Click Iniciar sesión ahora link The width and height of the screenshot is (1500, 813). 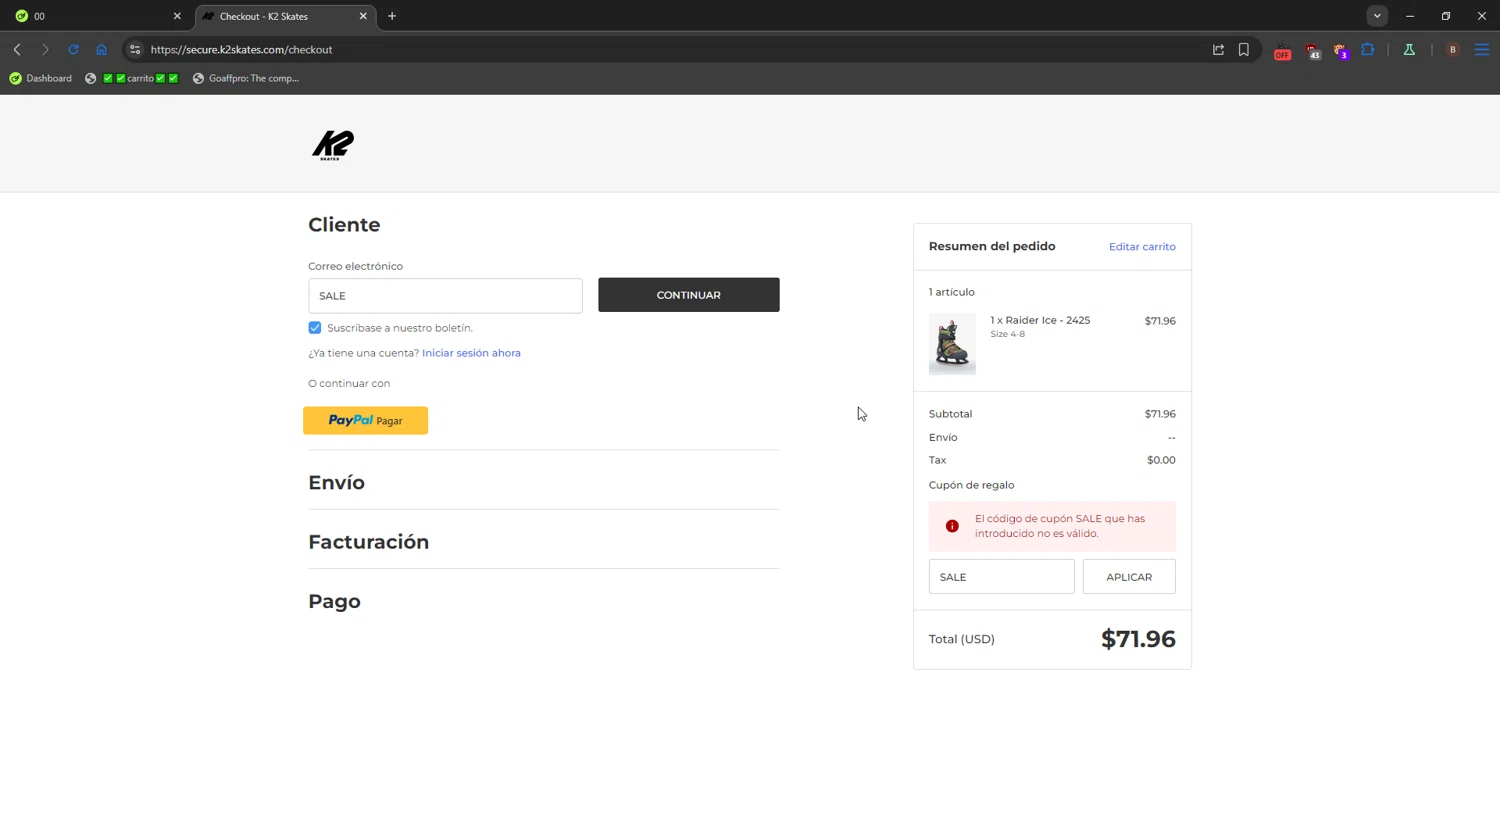pos(471,353)
